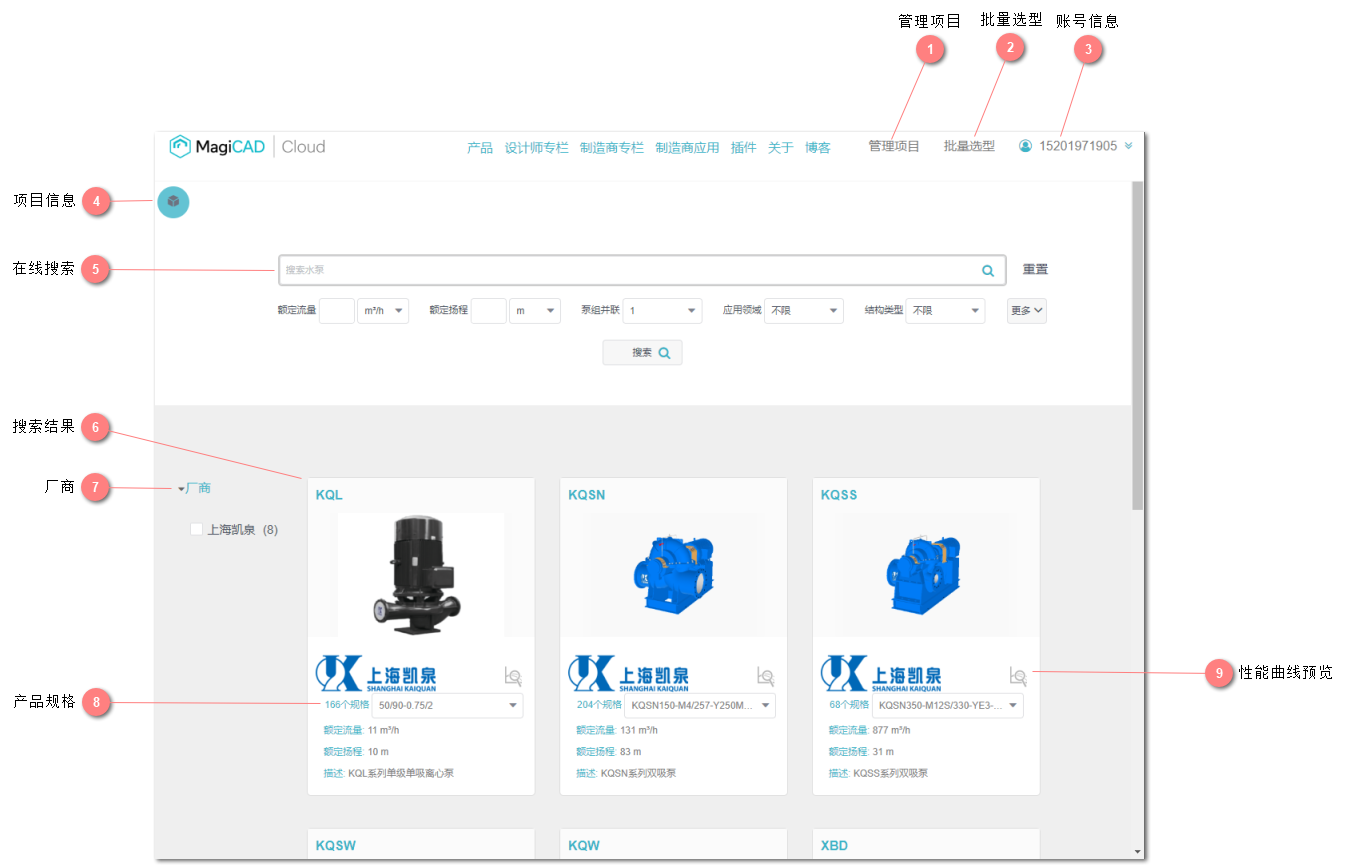Open KQL spec dropdown 50/90-0.75/2
The image size is (1350, 868).
pos(447,705)
